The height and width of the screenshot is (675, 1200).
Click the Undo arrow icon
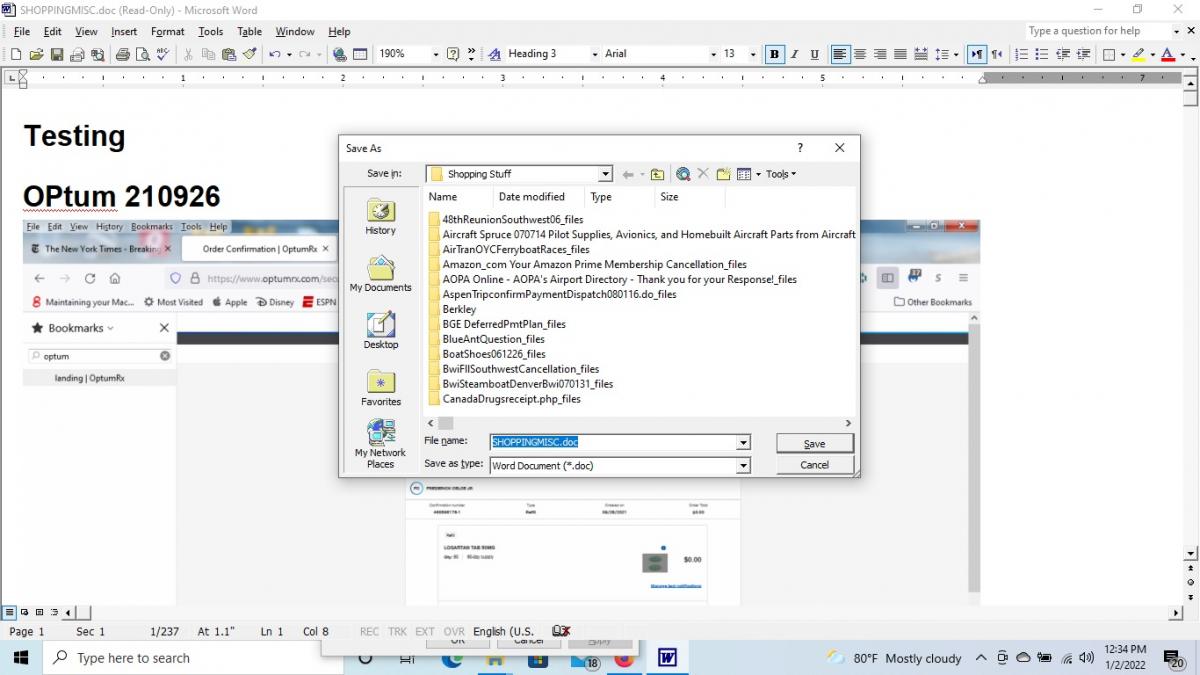(275, 54)
